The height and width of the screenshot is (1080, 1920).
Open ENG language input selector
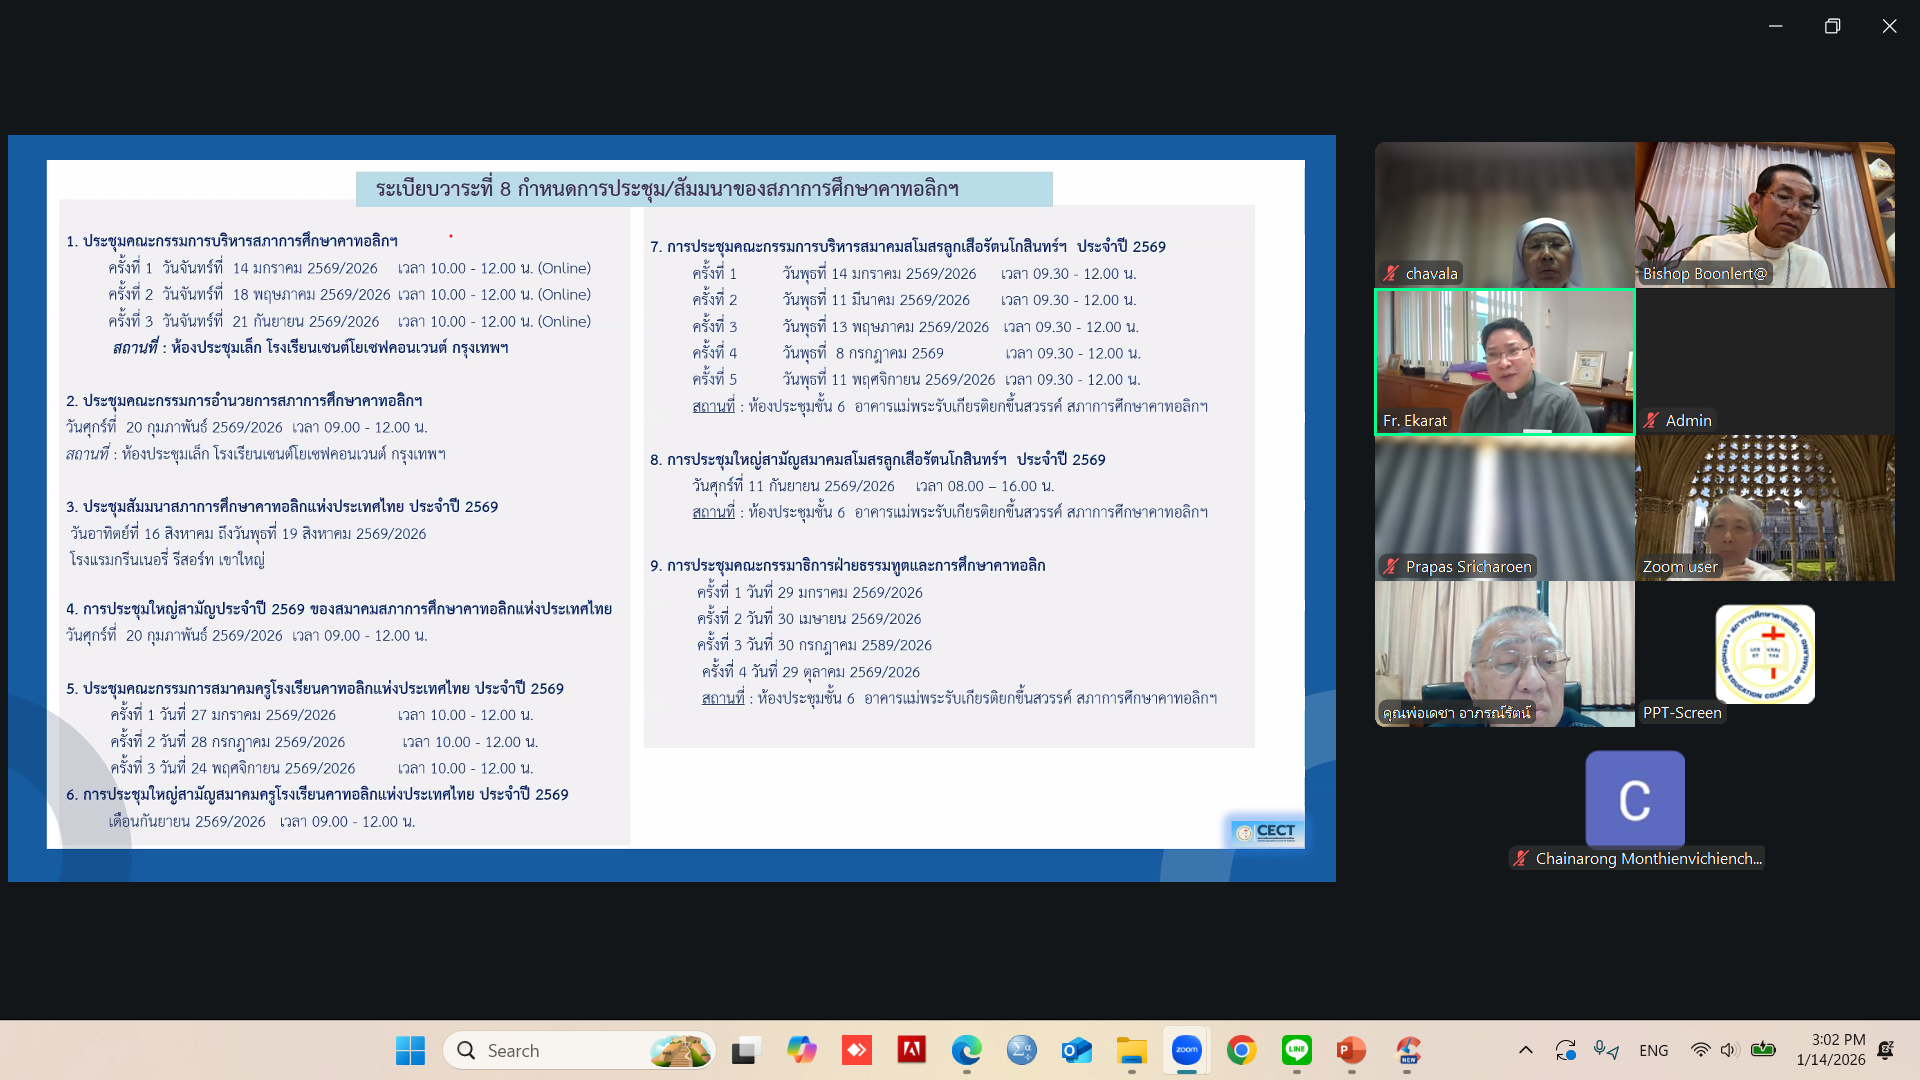(1653, 1050)
